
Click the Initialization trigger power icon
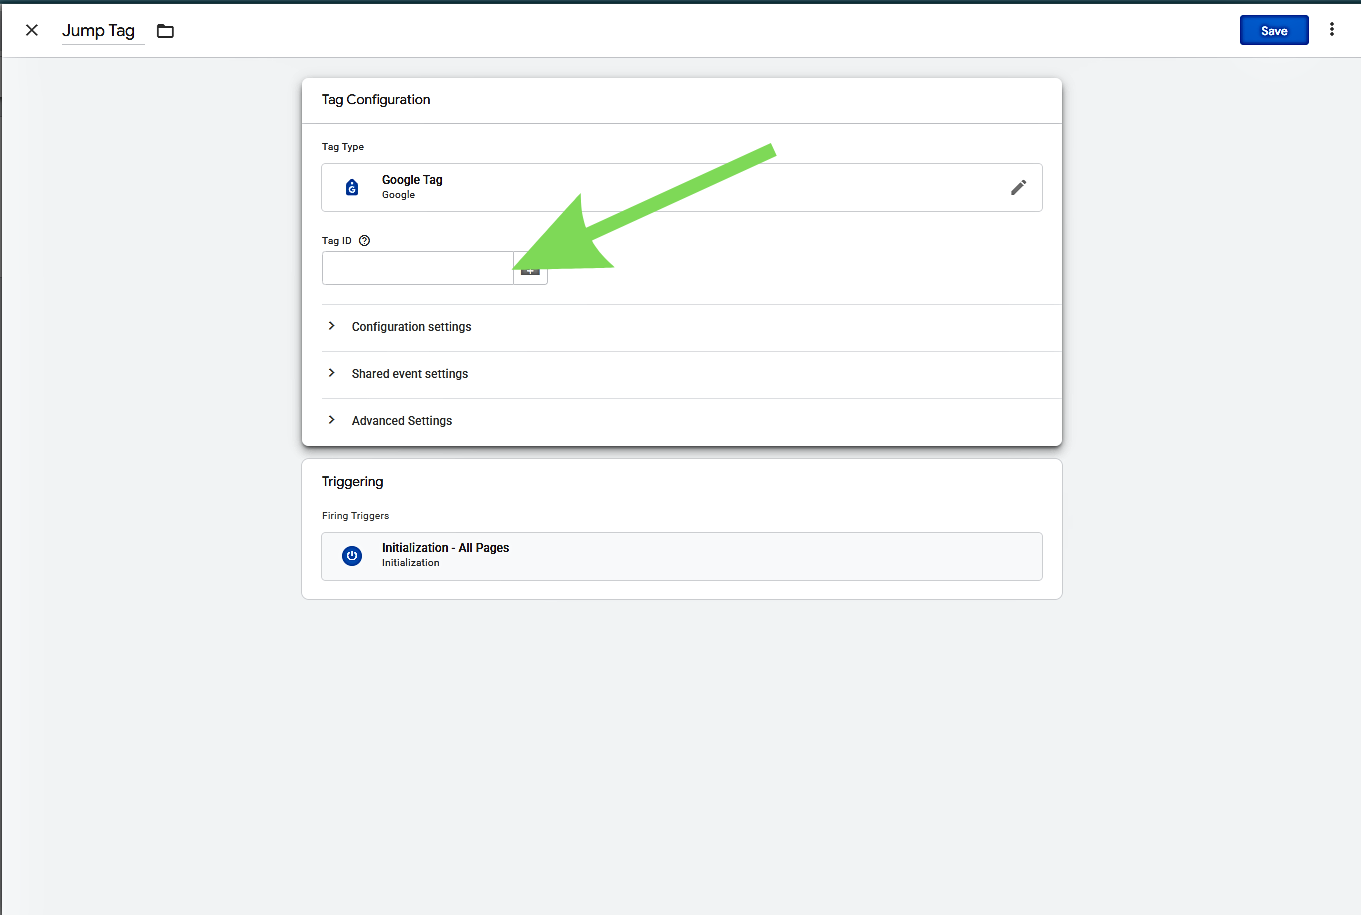tap(352, 556)
